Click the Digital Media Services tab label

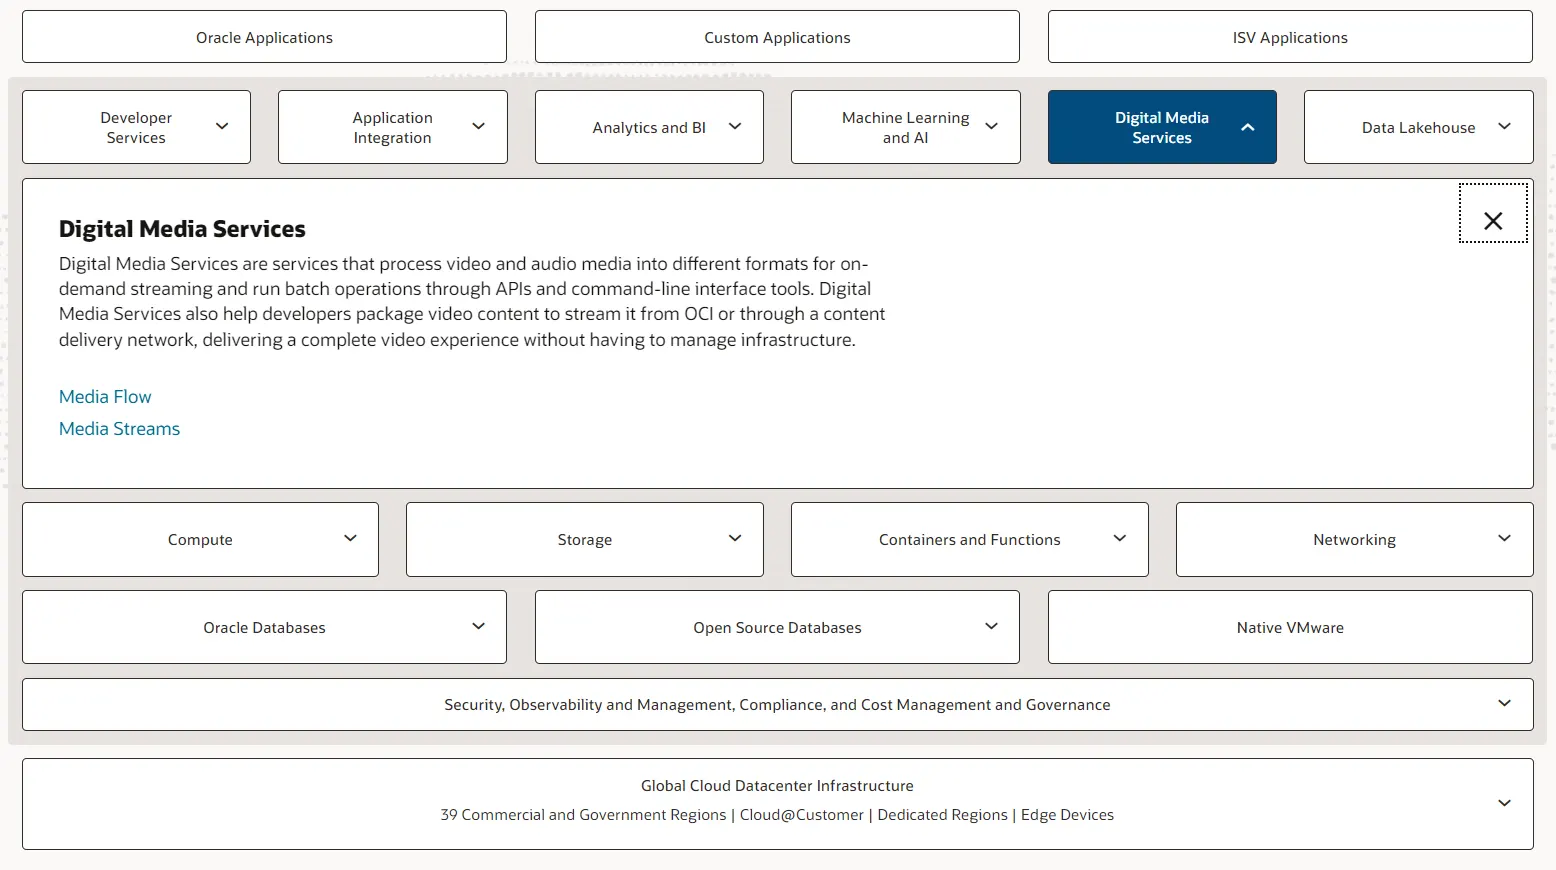[x=1162, y=128]
